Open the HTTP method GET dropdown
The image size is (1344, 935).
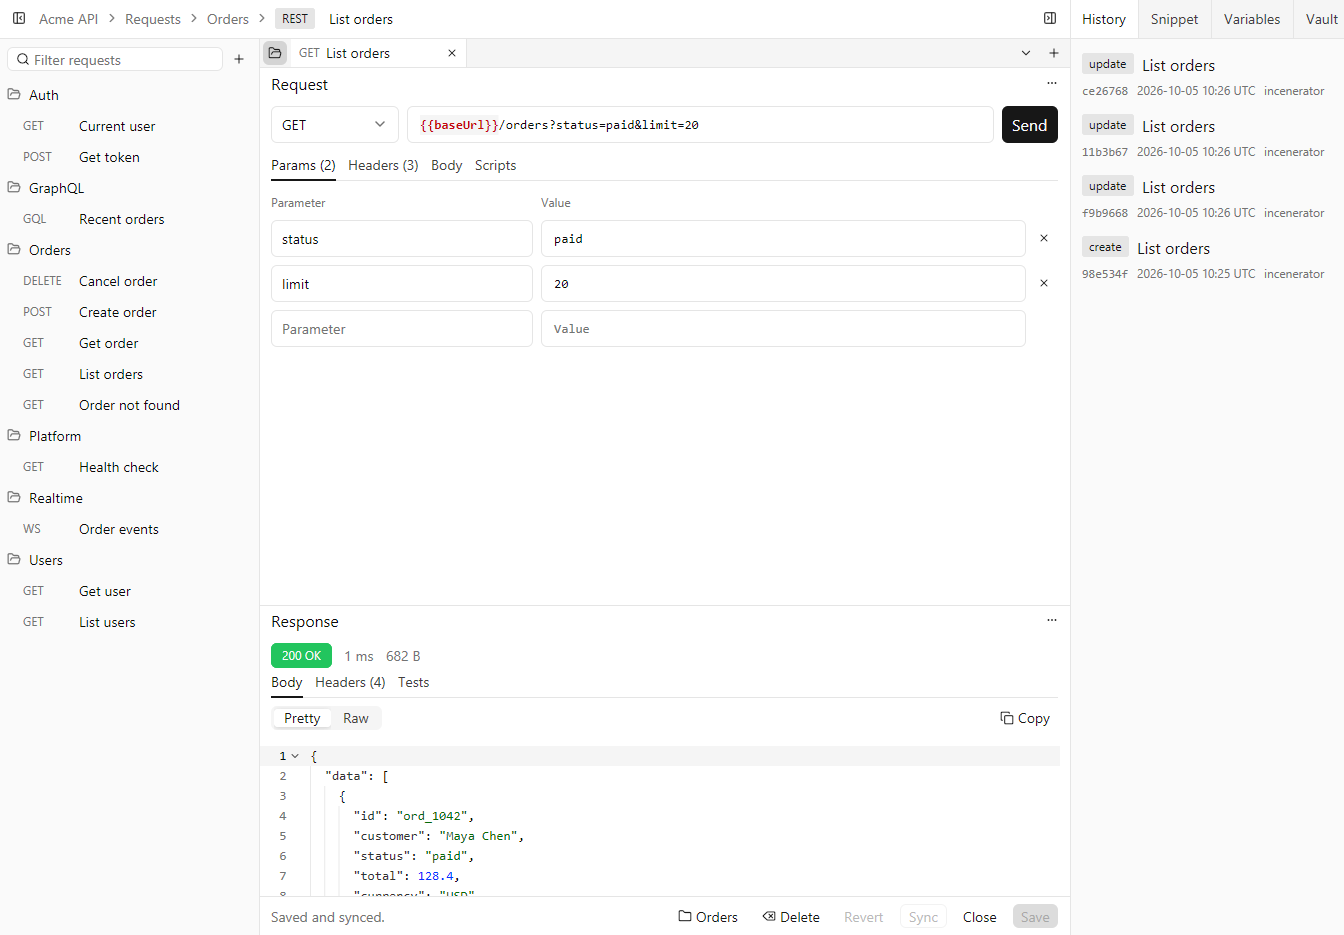click(335, 125)
